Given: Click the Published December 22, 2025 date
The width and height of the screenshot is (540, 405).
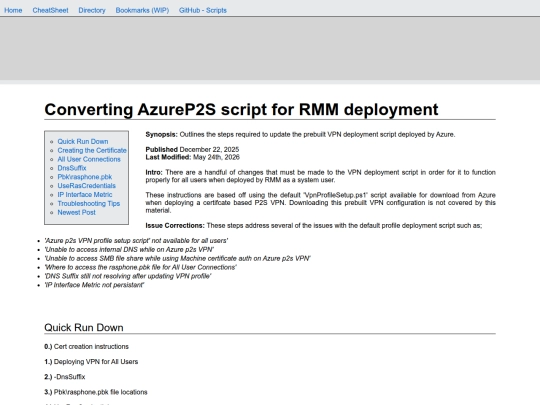Looking at the screenshot, I should [x=192, y=149].
